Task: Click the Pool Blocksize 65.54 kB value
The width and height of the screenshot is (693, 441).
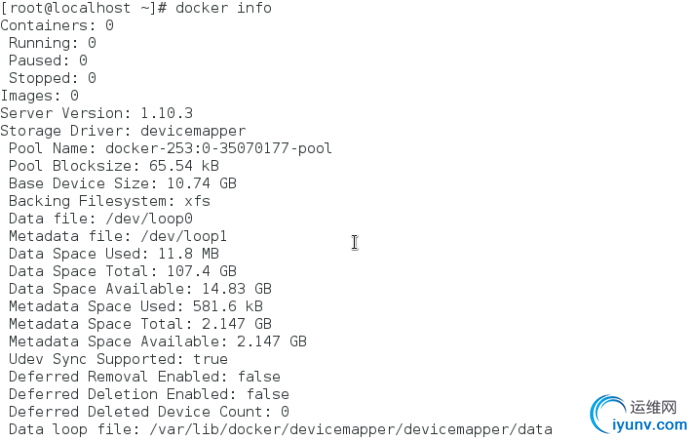Action: coord(184,166)
